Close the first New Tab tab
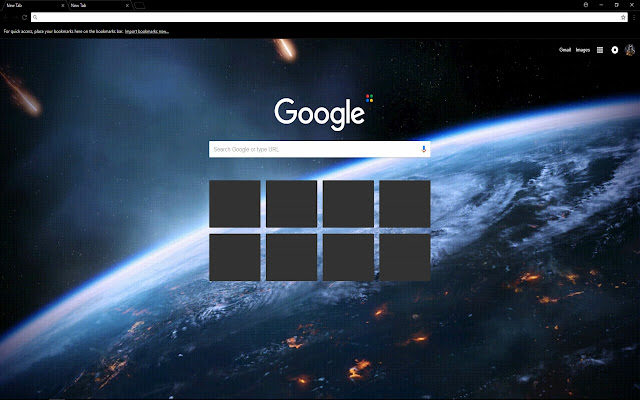 [62, 5]
